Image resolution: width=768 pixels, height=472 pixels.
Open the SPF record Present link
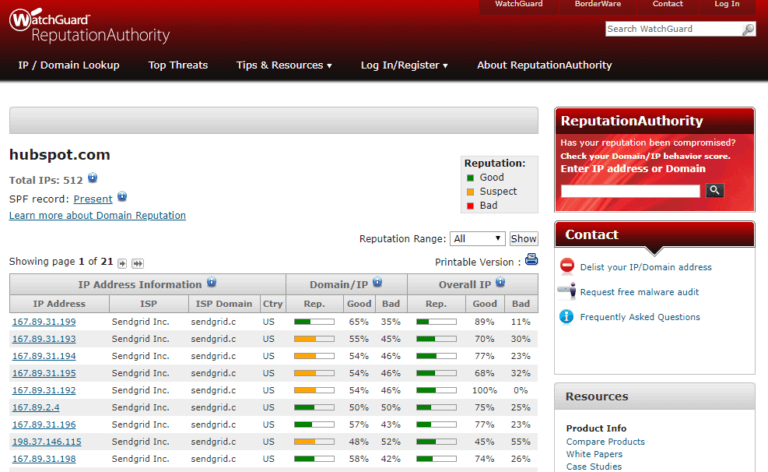pyautogui.click(x=93, y=199)
